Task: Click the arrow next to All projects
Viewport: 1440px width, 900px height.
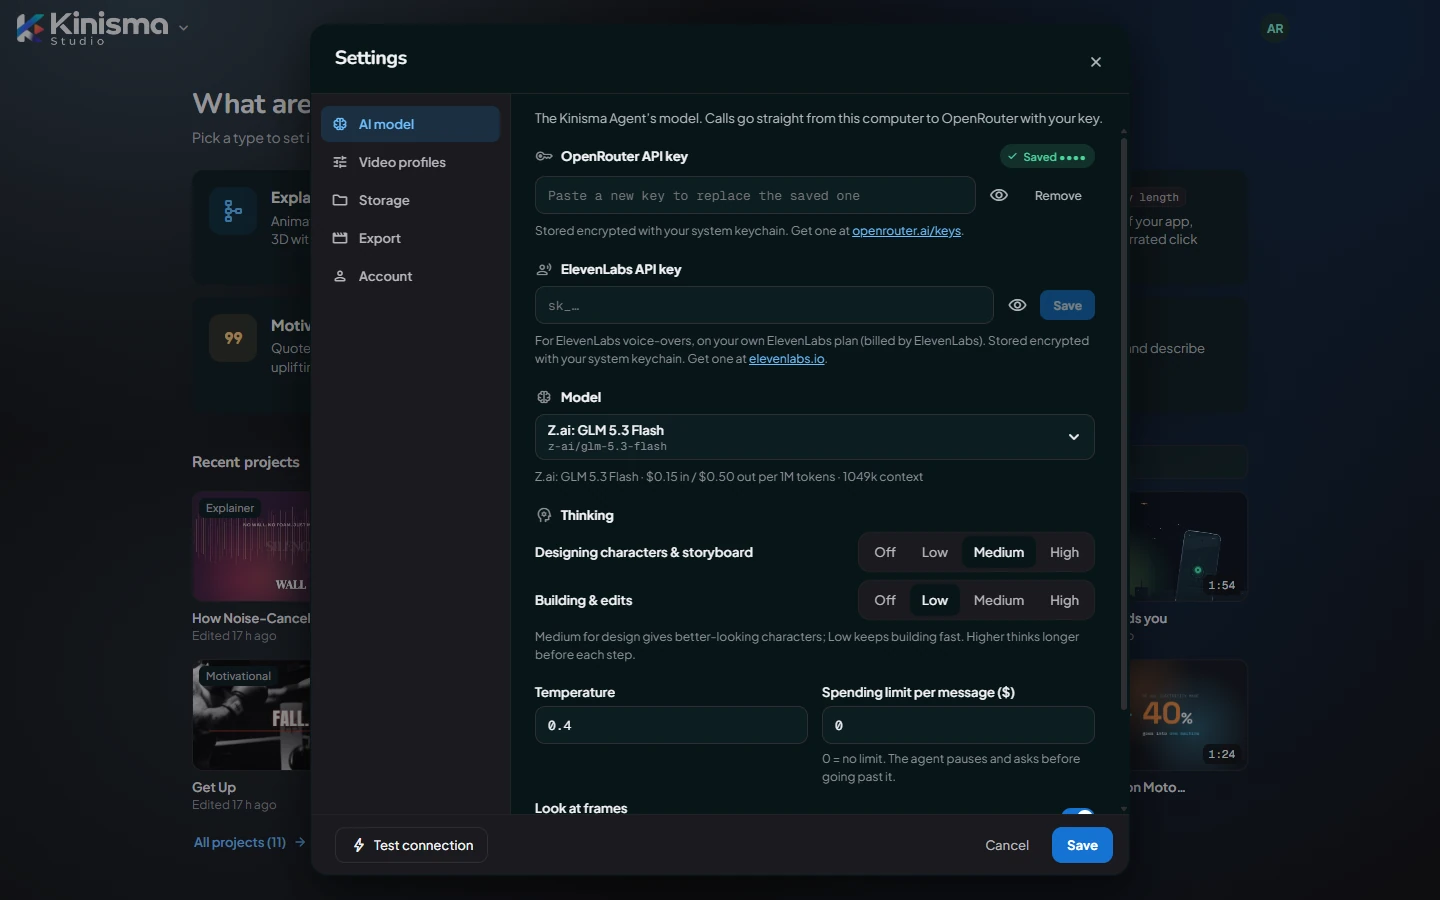Action: tap(300, 842)
